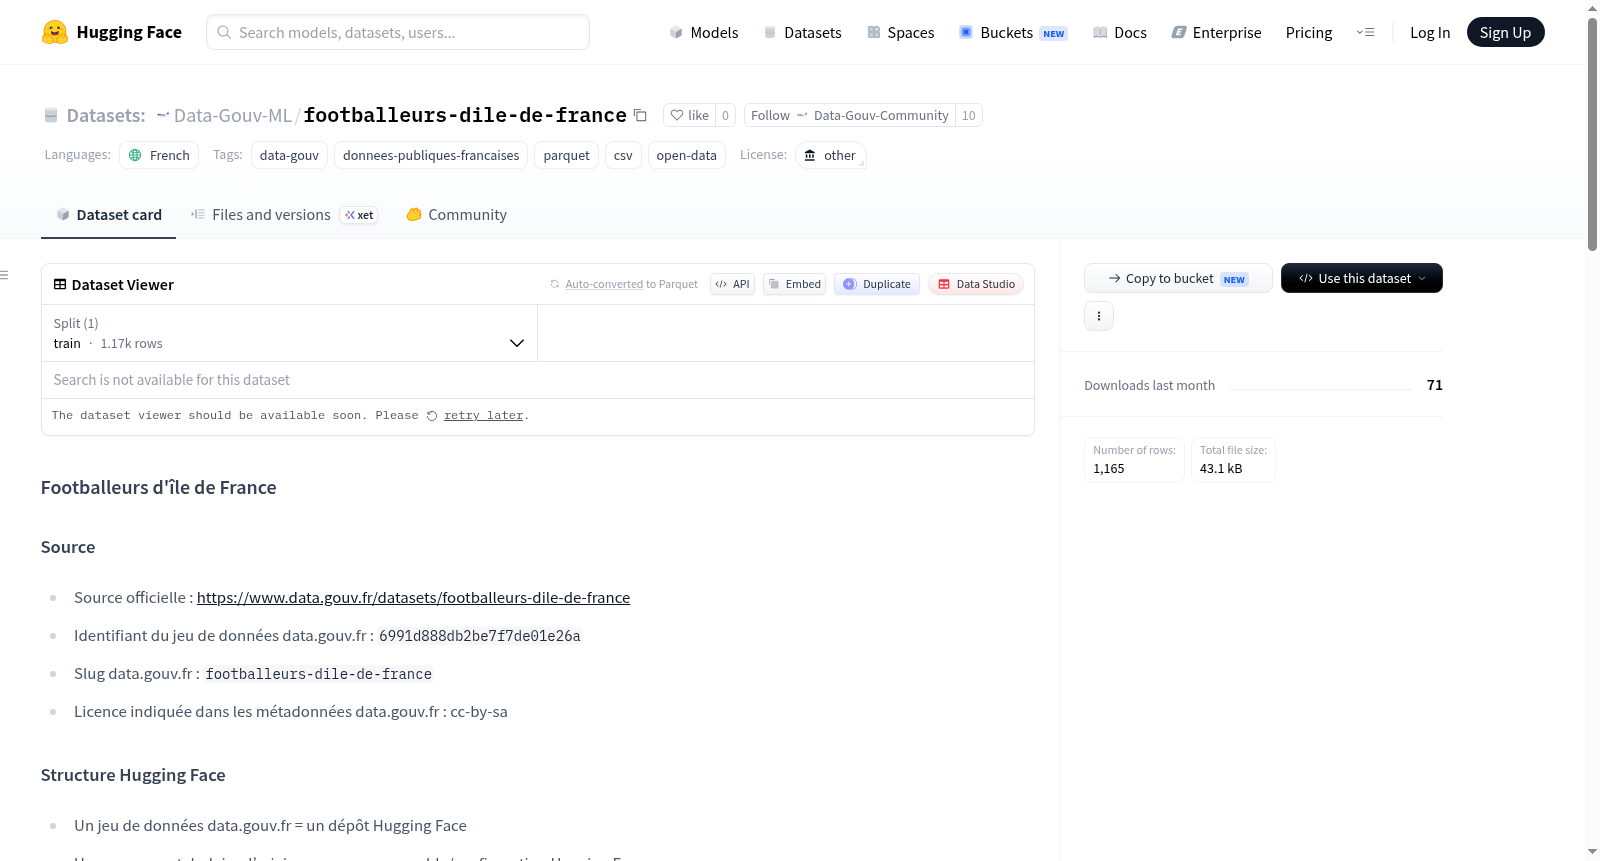Click the Total file size 43.1 kB value
Screen dimensions: 1600x861
point(1221,469)
